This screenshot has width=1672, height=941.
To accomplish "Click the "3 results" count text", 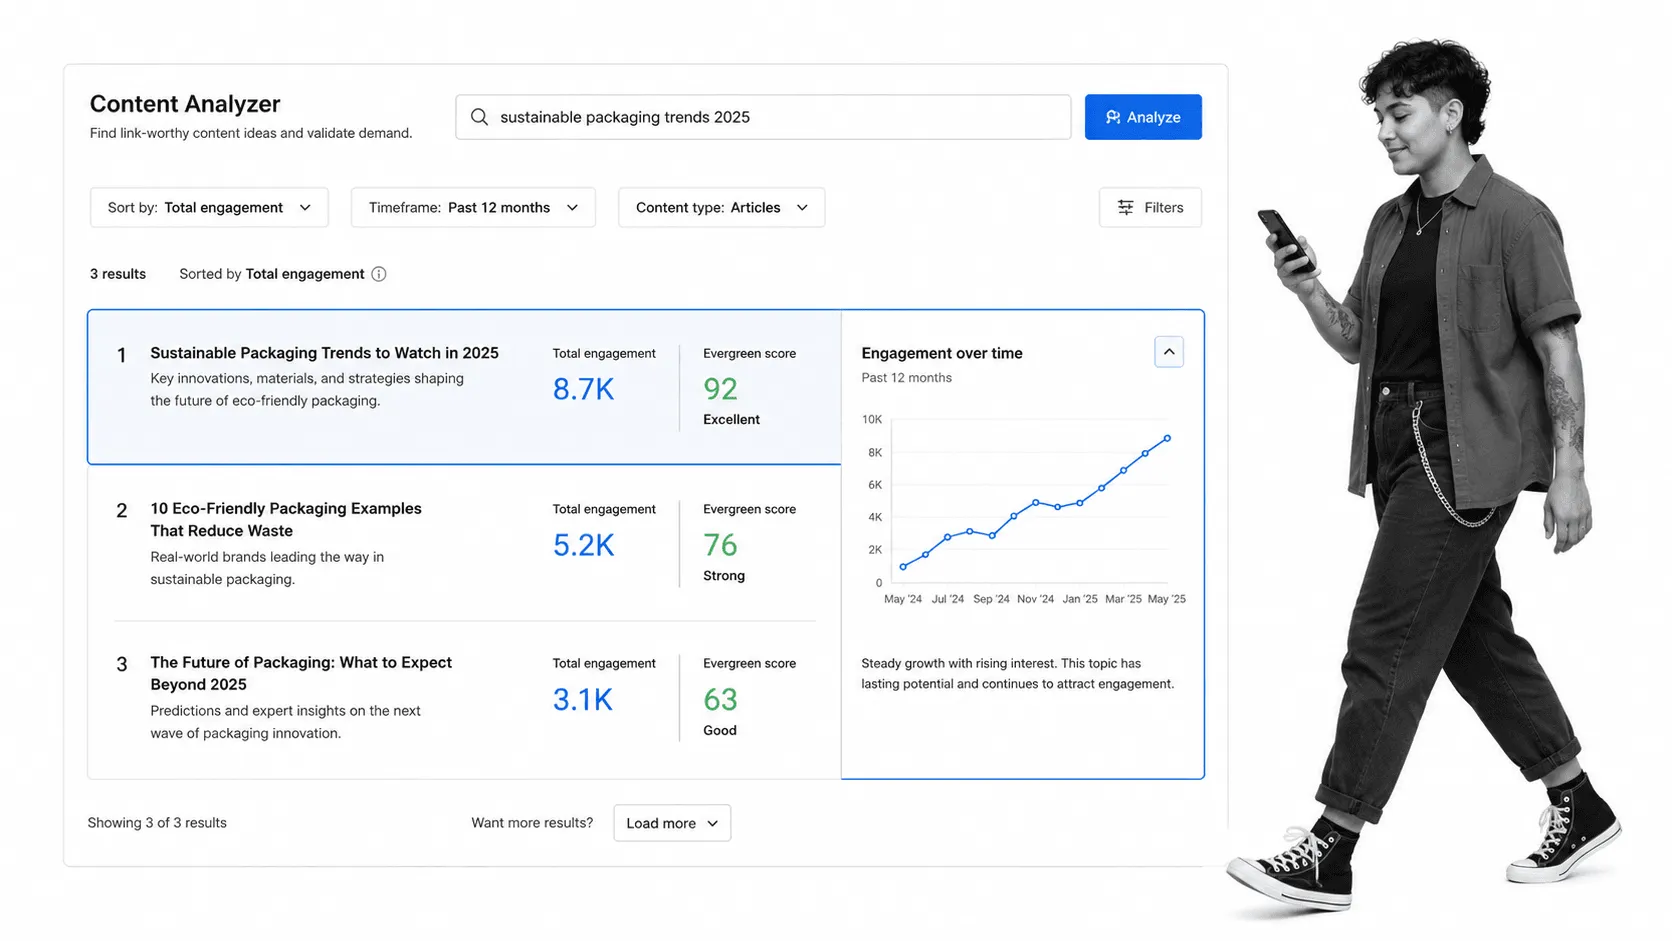I will tap(118, 274).
